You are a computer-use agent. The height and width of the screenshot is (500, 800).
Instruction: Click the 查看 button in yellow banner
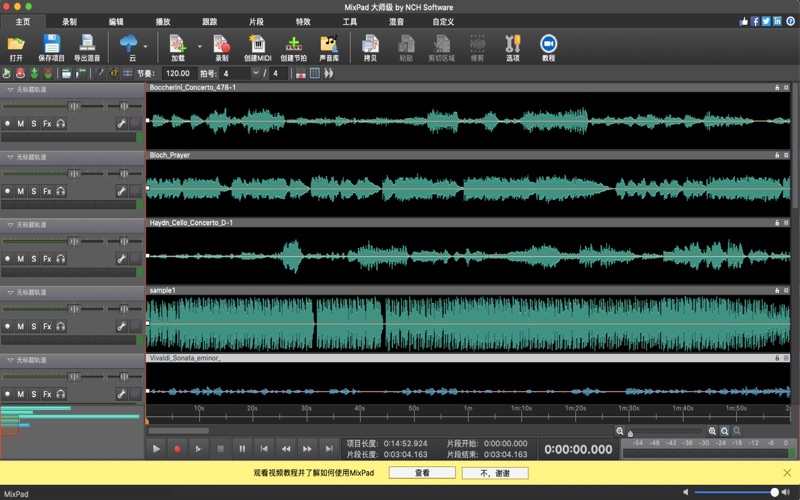(422, 473)
